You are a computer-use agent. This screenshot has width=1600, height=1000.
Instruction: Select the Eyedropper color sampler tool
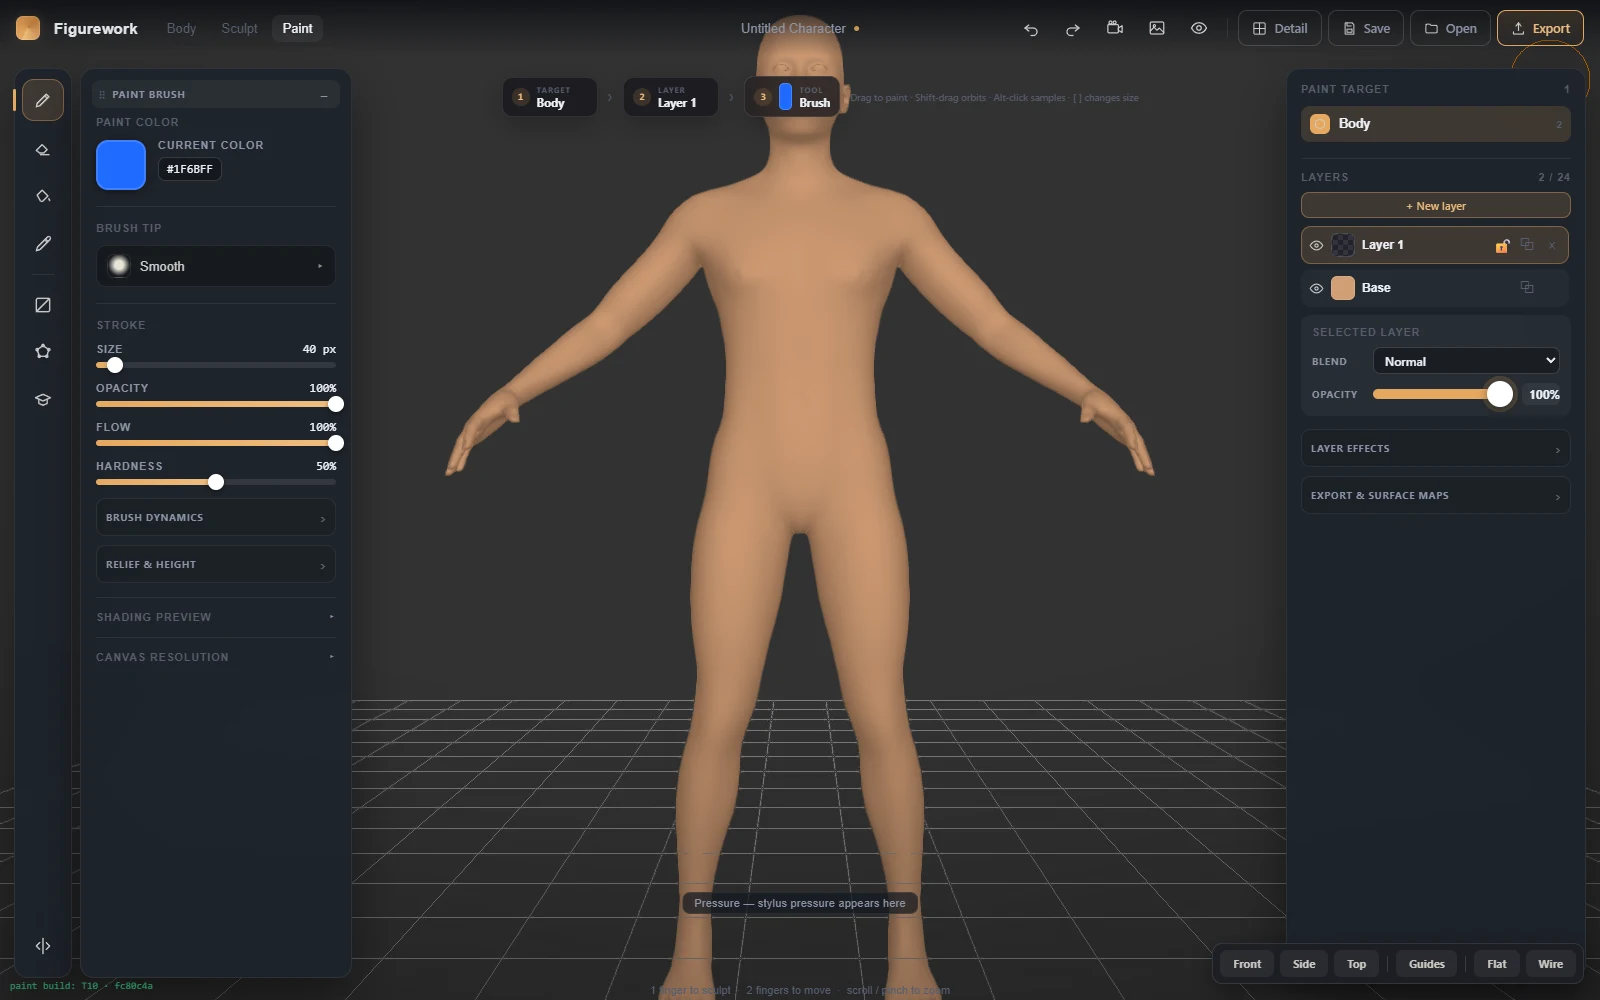pyautogui.click(x=43, y=244)
